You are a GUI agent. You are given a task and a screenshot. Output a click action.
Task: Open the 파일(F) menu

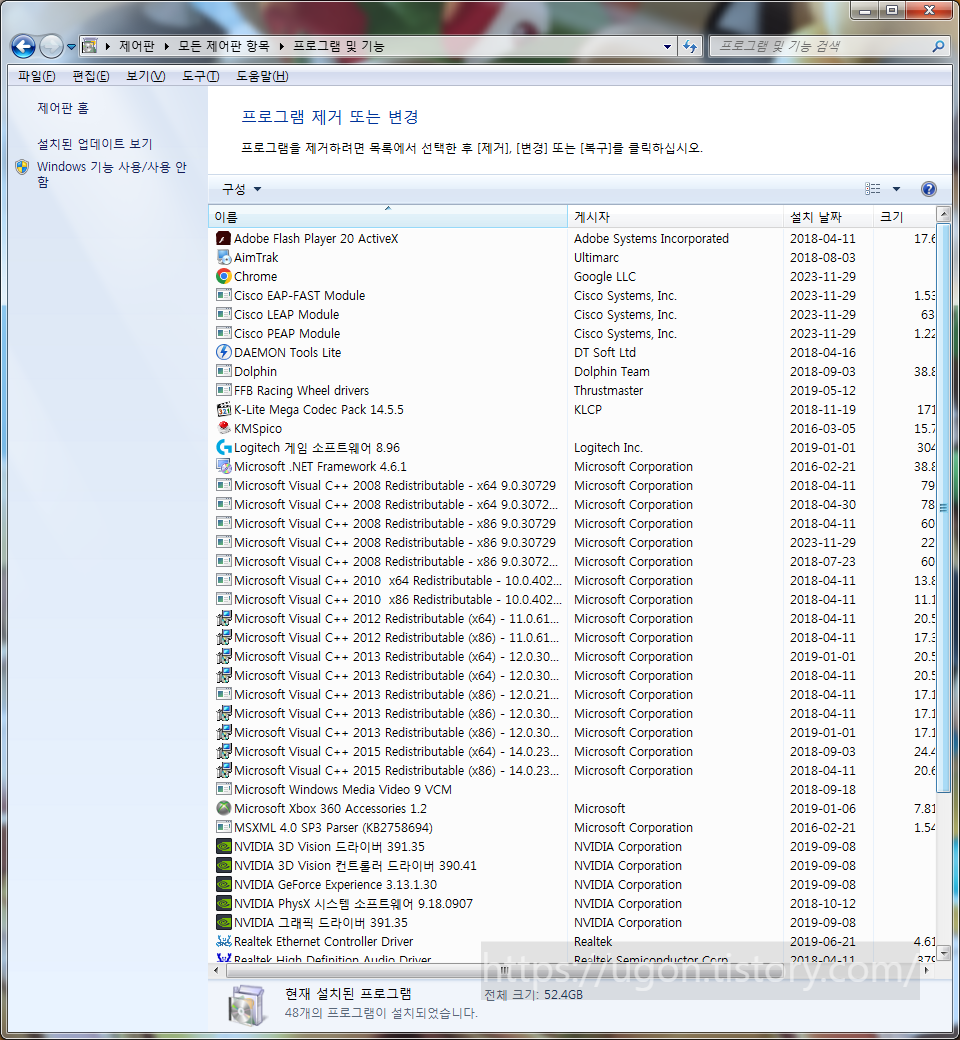click(x=36, y=76)
